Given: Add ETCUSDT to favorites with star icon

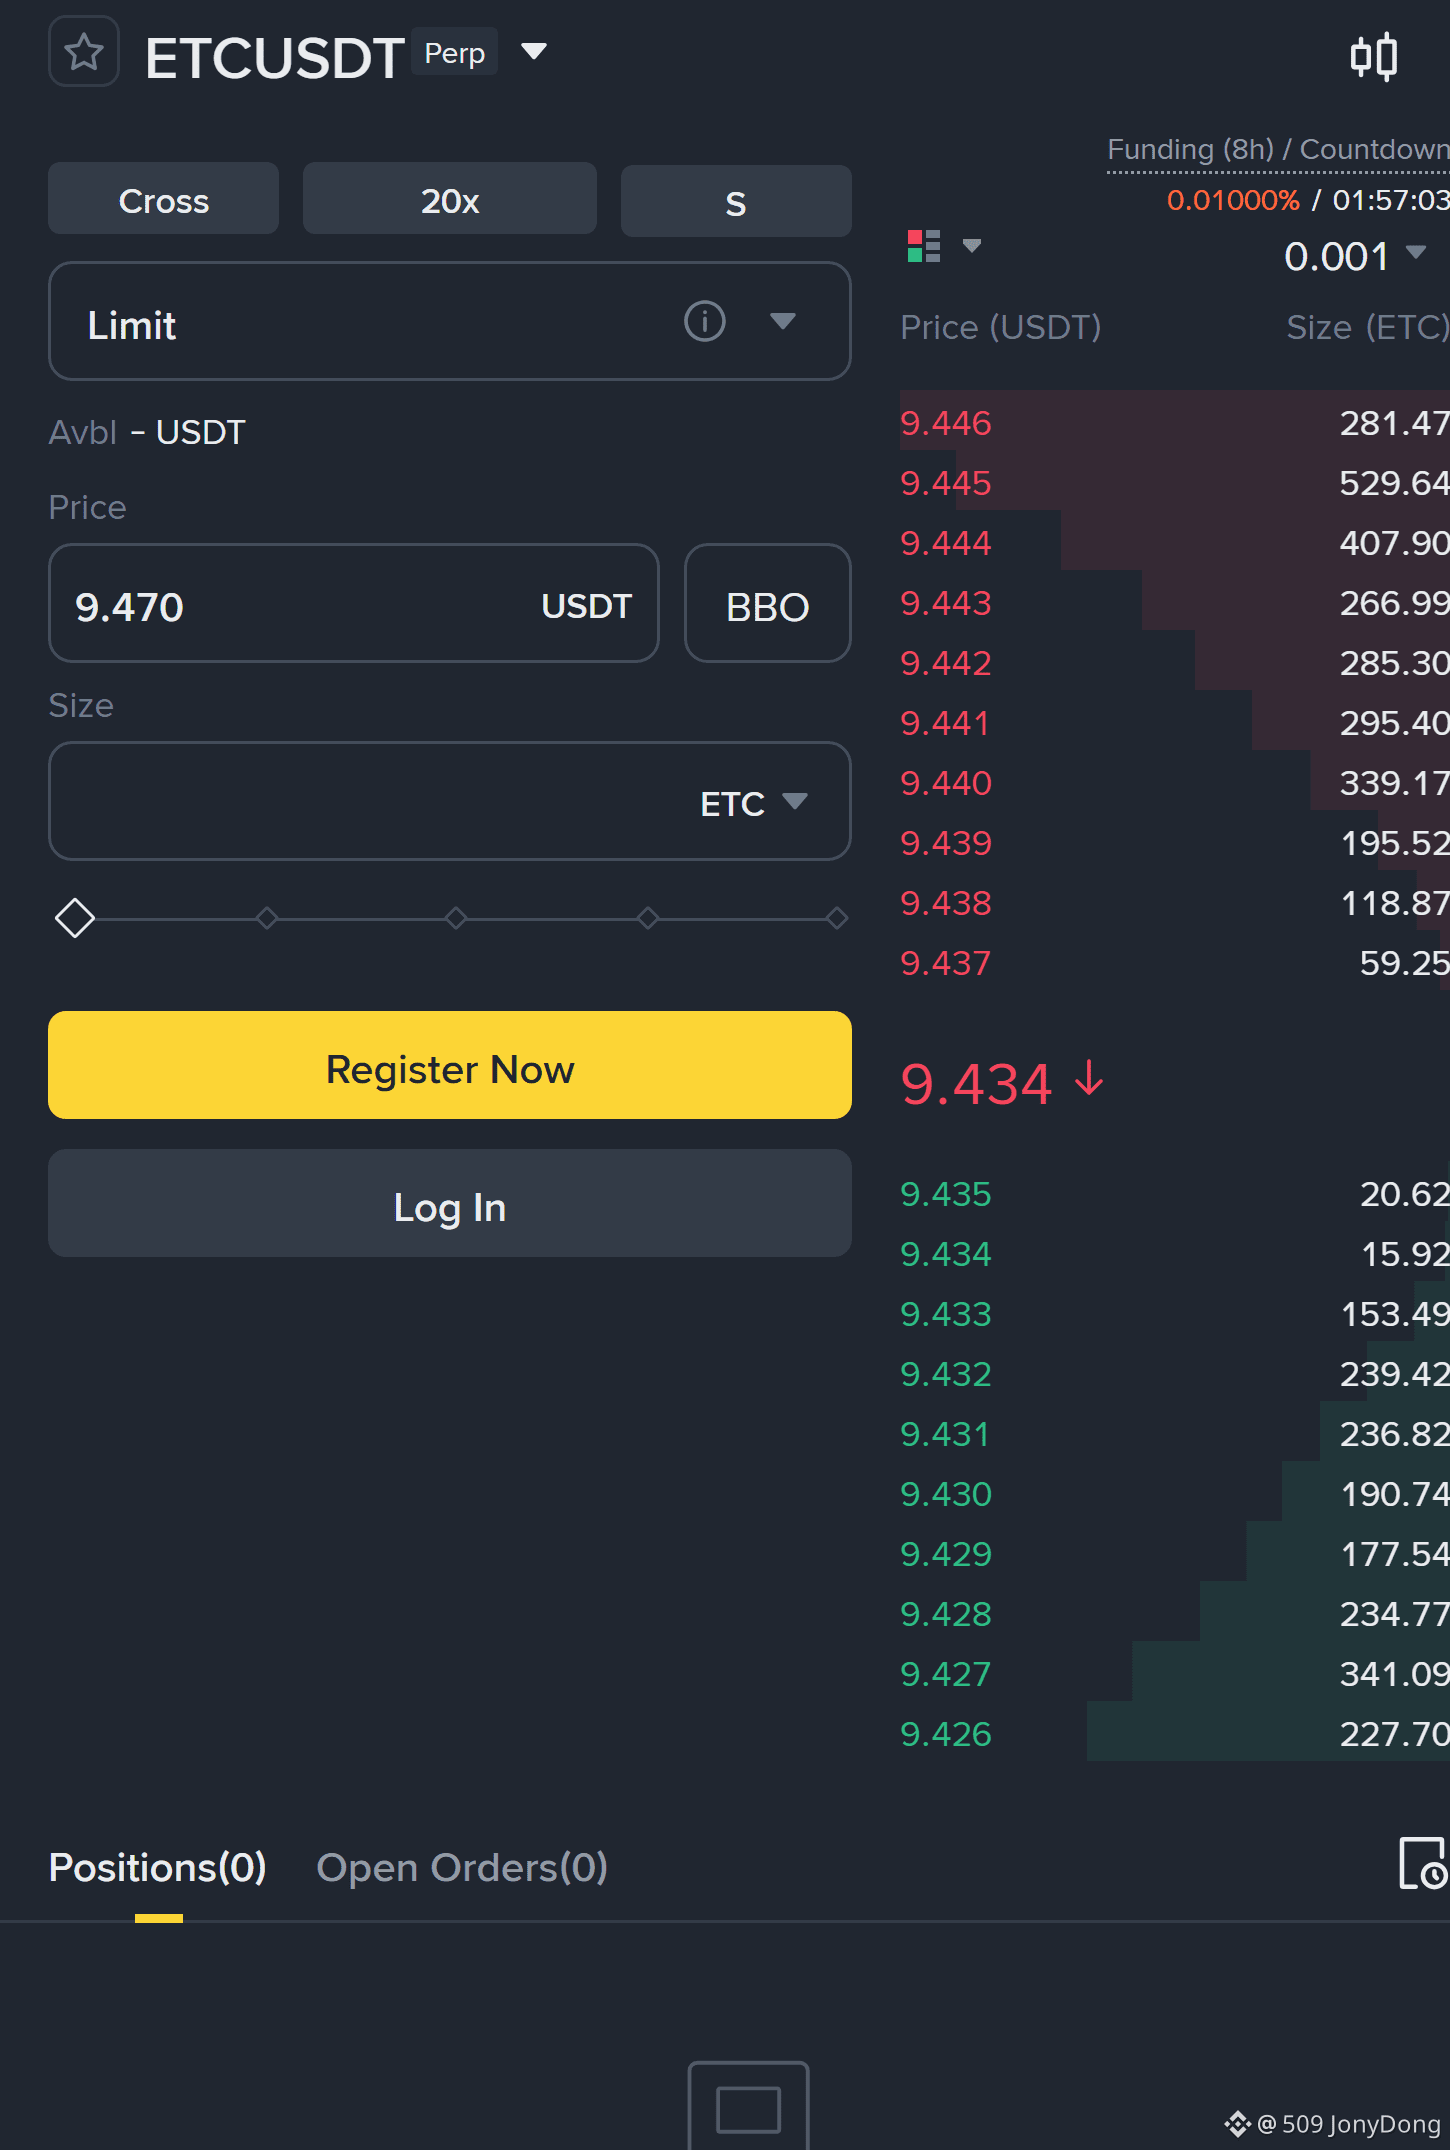Looking at the screenshot, I should pyautogui.click(x=84, y=52).
